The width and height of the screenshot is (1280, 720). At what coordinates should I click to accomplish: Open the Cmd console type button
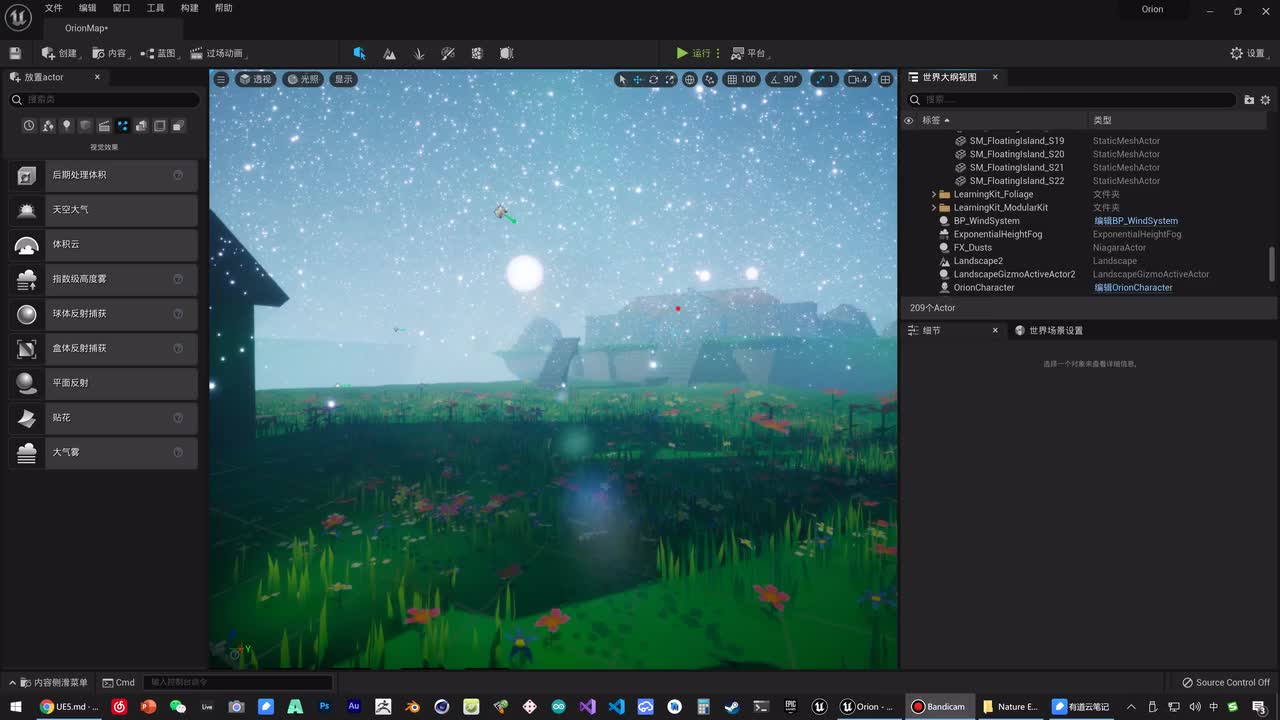tap(119, 682)
